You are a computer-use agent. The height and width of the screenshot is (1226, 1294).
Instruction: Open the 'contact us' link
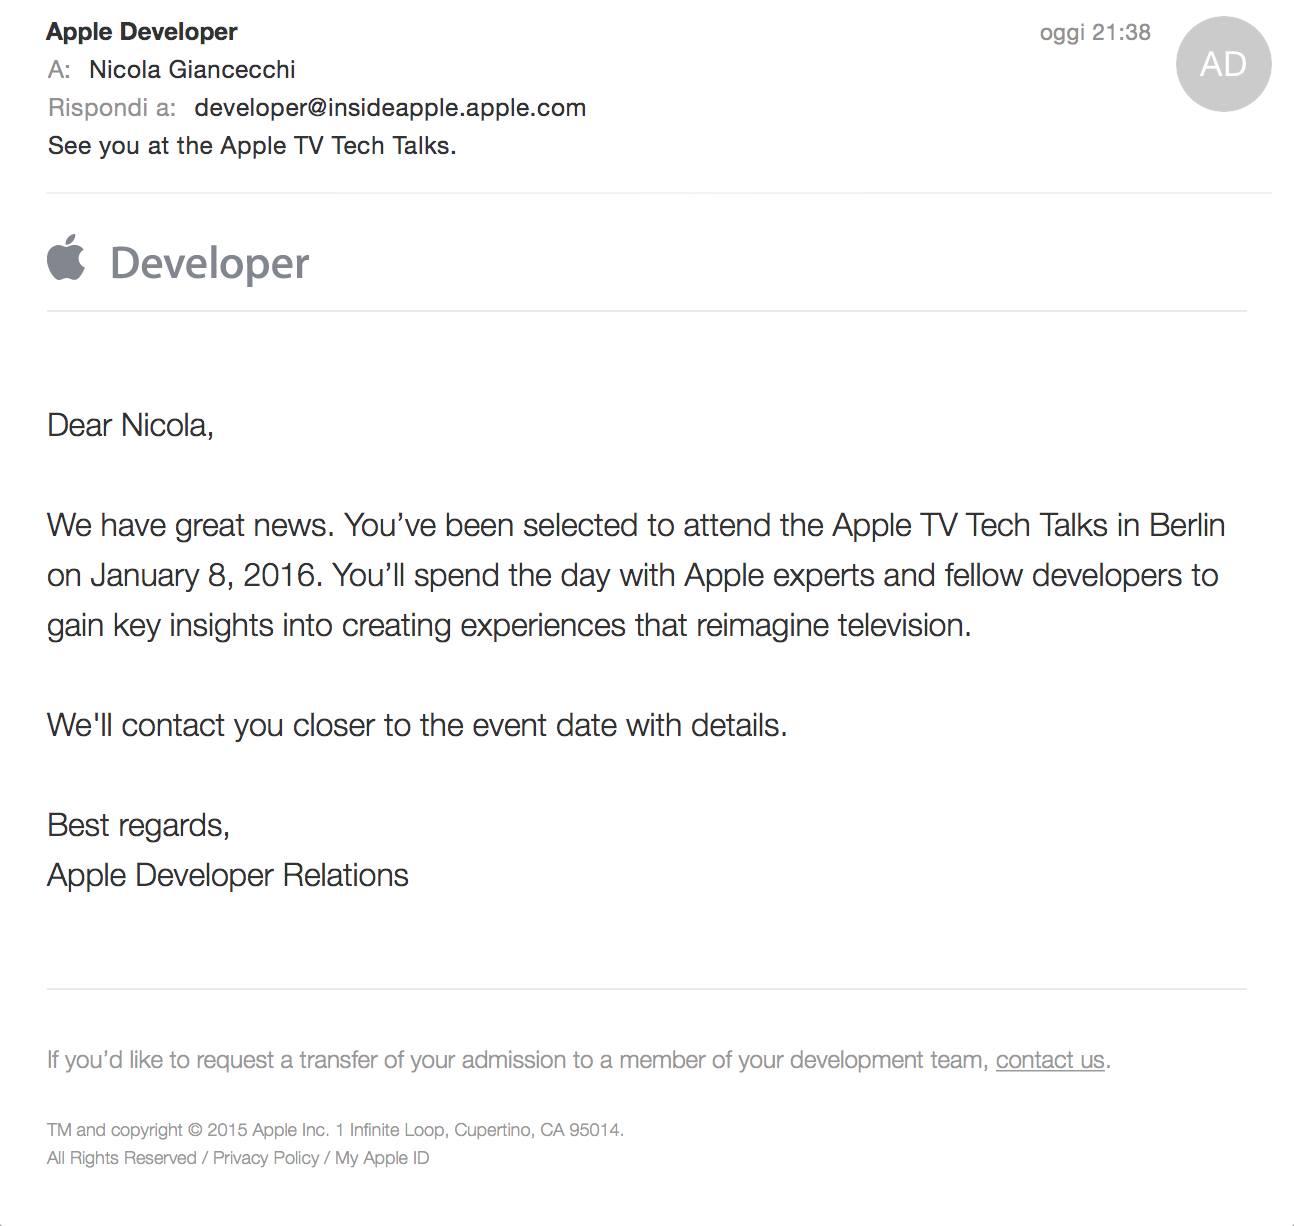(1050, 1060)
